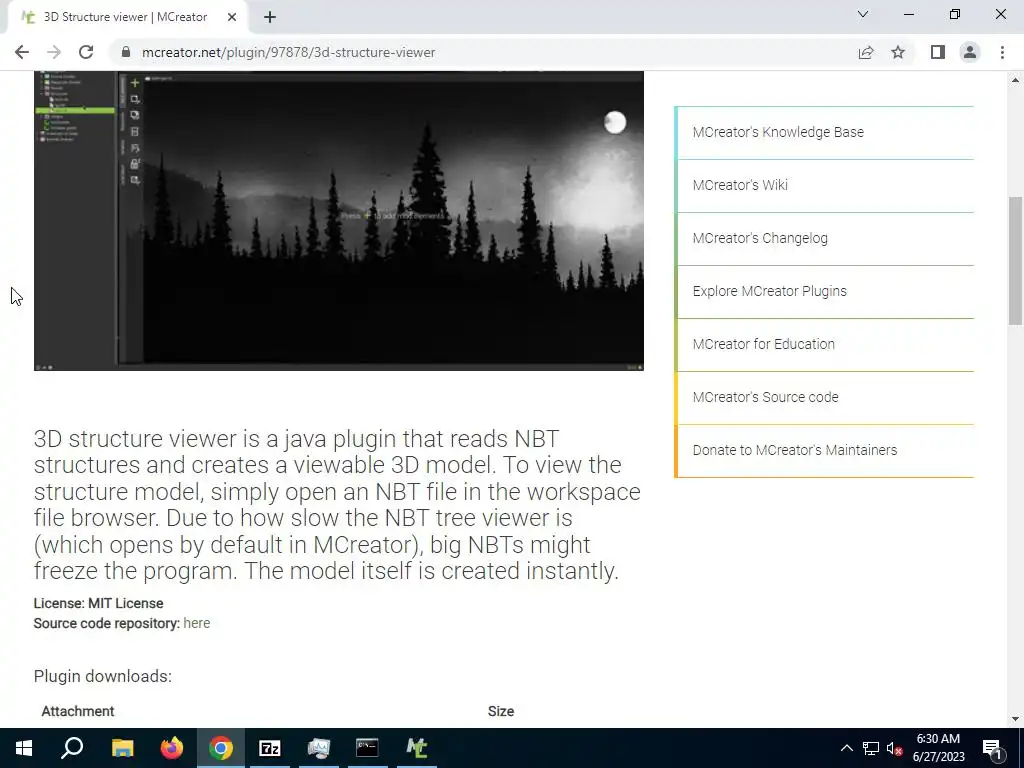View site info via the padlock icon
The image size is (1024, 768).
(x=126, y=52)
